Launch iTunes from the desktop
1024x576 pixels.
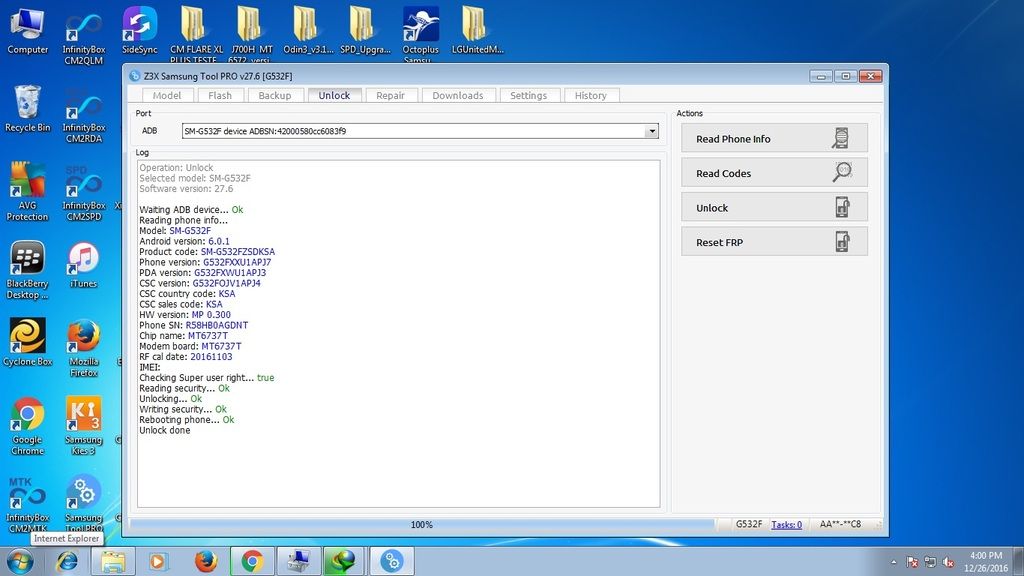point(83,262)
